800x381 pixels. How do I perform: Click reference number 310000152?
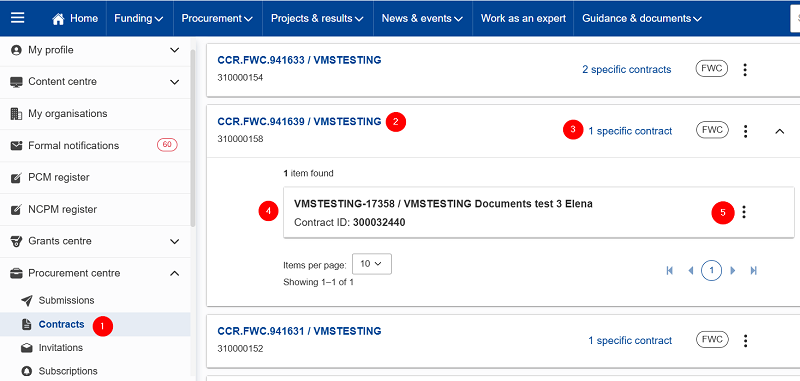click(240, 349)
